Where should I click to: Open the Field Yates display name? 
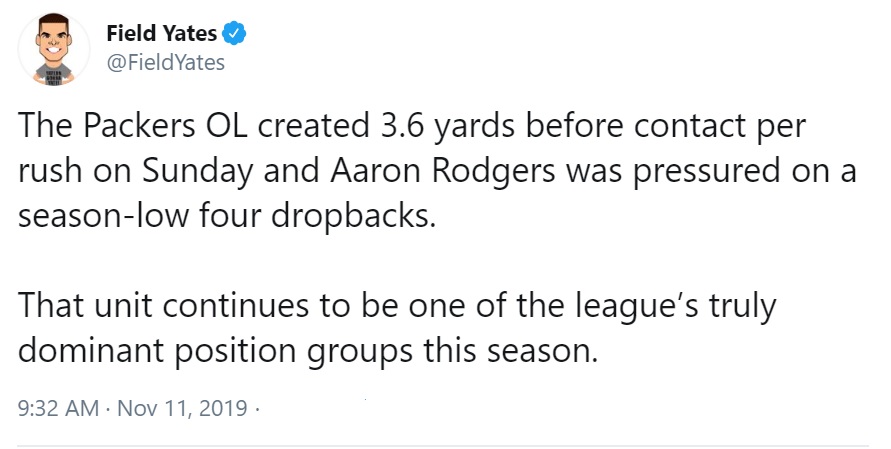162,34
